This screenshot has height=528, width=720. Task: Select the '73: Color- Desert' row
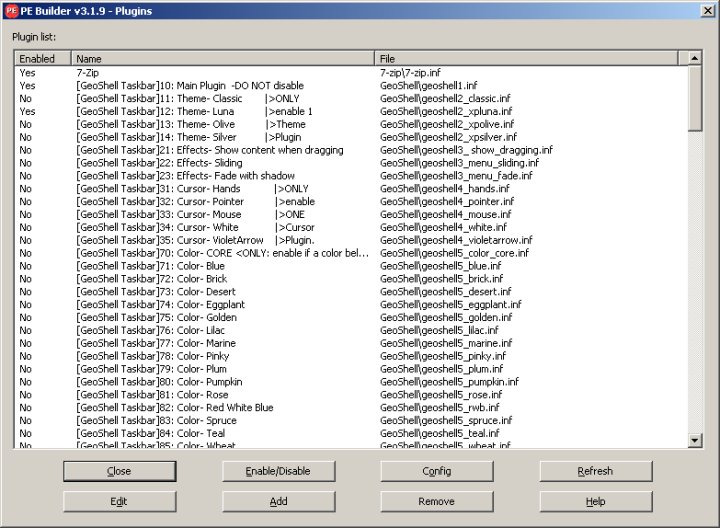click(351, 291)
